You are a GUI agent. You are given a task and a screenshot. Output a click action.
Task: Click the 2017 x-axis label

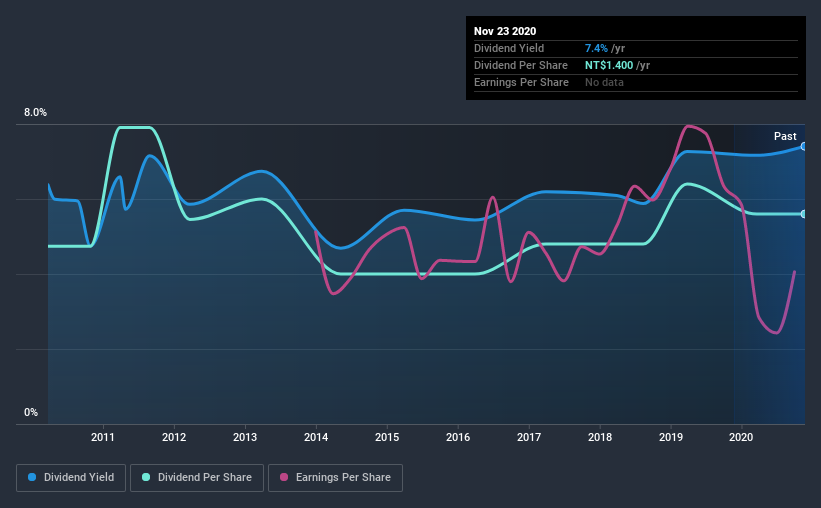point(529,437)
